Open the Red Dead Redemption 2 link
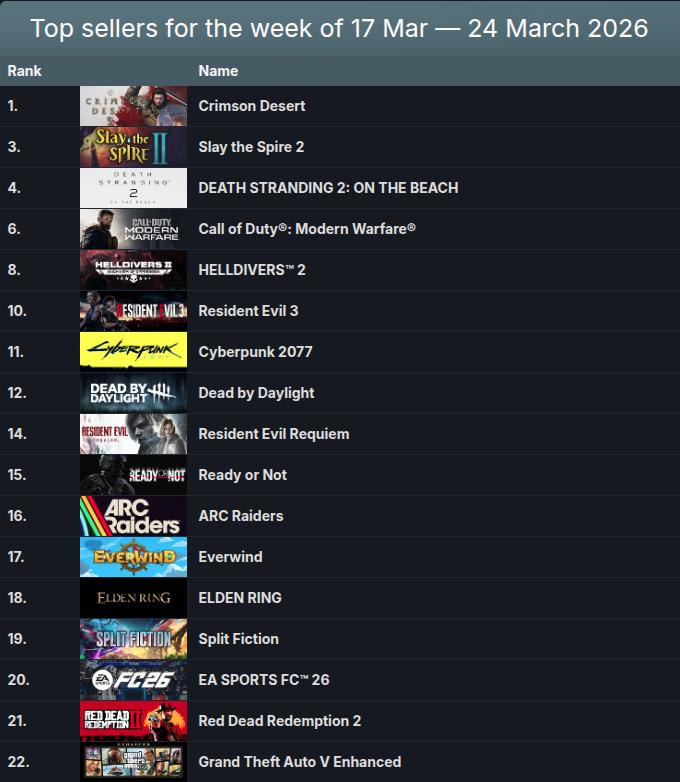680x782 pixels. (x=279, y=721)
